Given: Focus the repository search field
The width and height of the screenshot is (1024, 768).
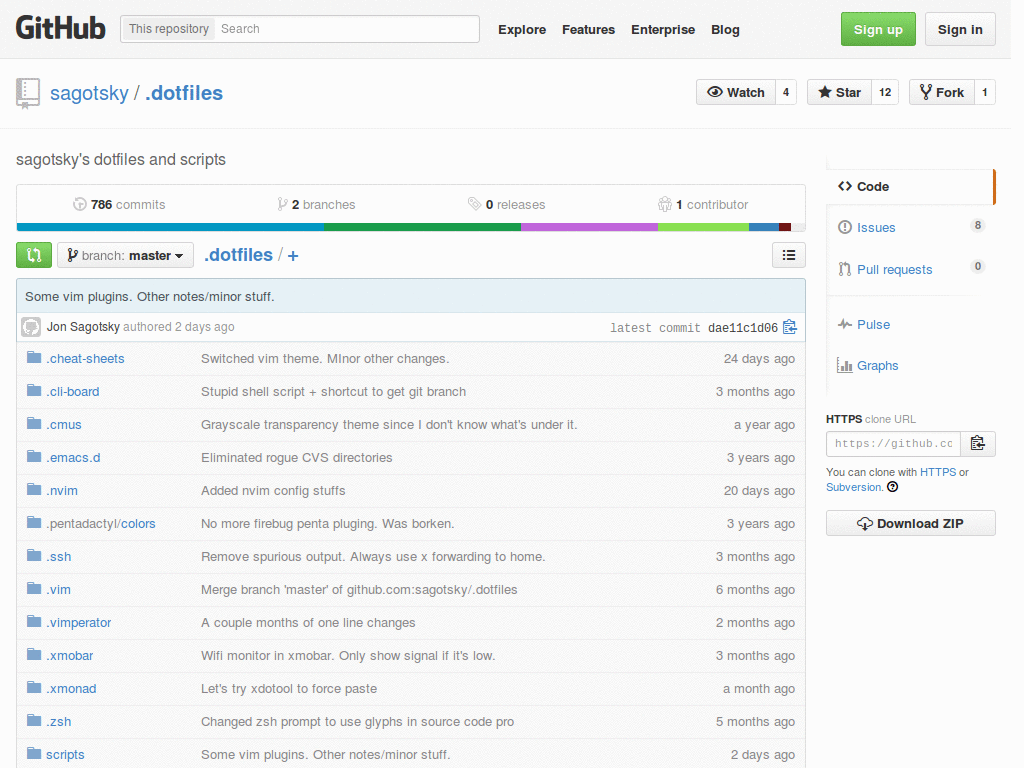Looking at the screenshot, I should (347, 29).
